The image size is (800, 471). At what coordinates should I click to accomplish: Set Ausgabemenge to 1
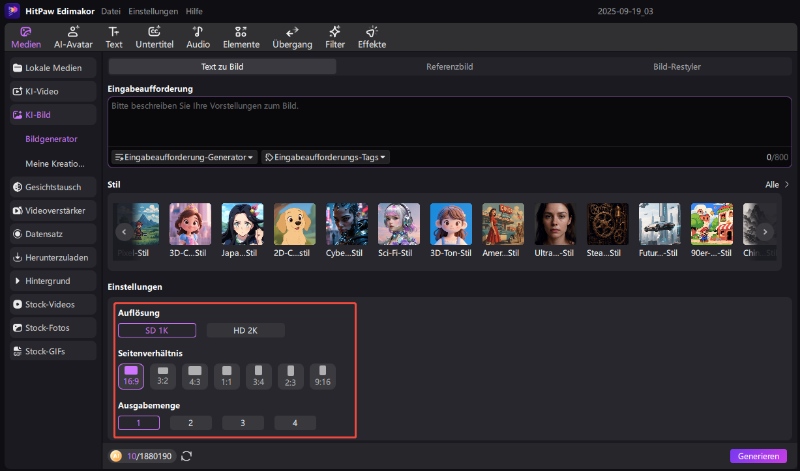point(138,423)
